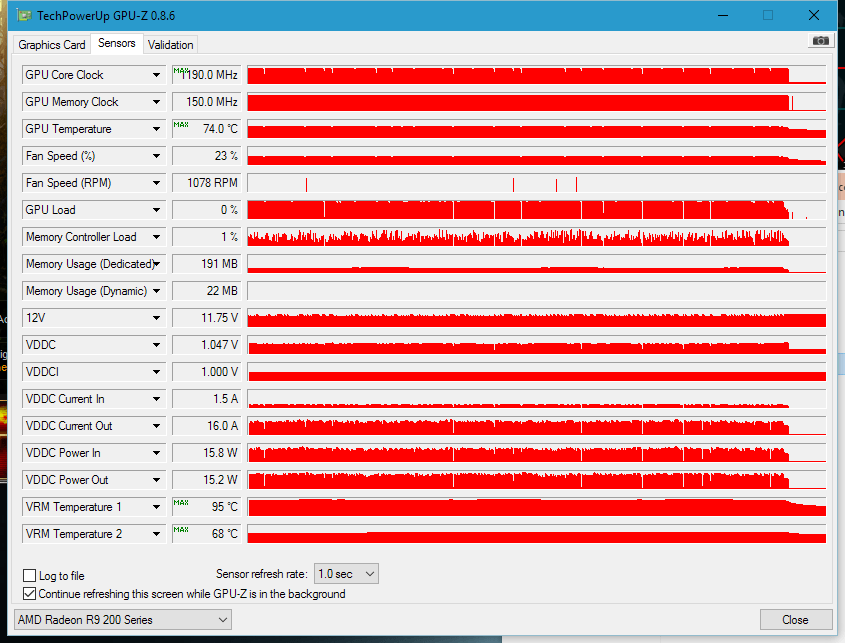Viewport: 845px width, 643px height.
Task: Click the VDDC Current Out value 16.0 A
Action: 206,426
